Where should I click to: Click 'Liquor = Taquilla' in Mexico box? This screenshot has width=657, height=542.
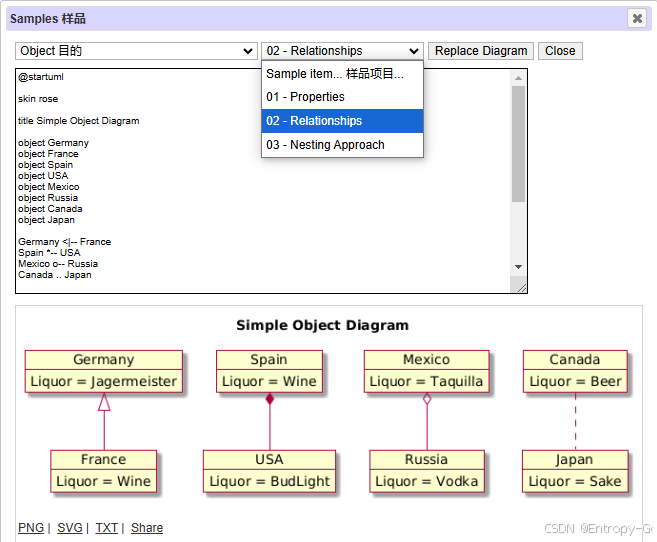[x=427, y=381]
